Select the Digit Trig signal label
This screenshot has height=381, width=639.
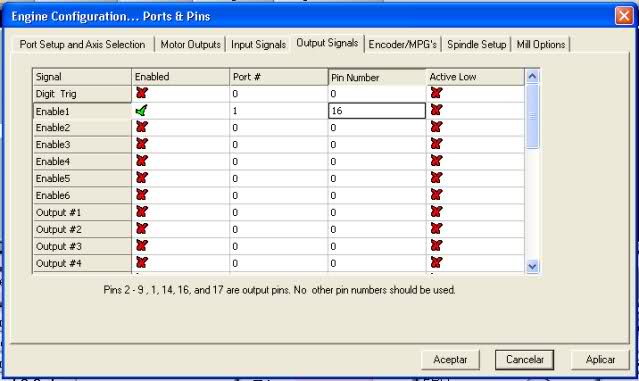click(x=82, y=94)
